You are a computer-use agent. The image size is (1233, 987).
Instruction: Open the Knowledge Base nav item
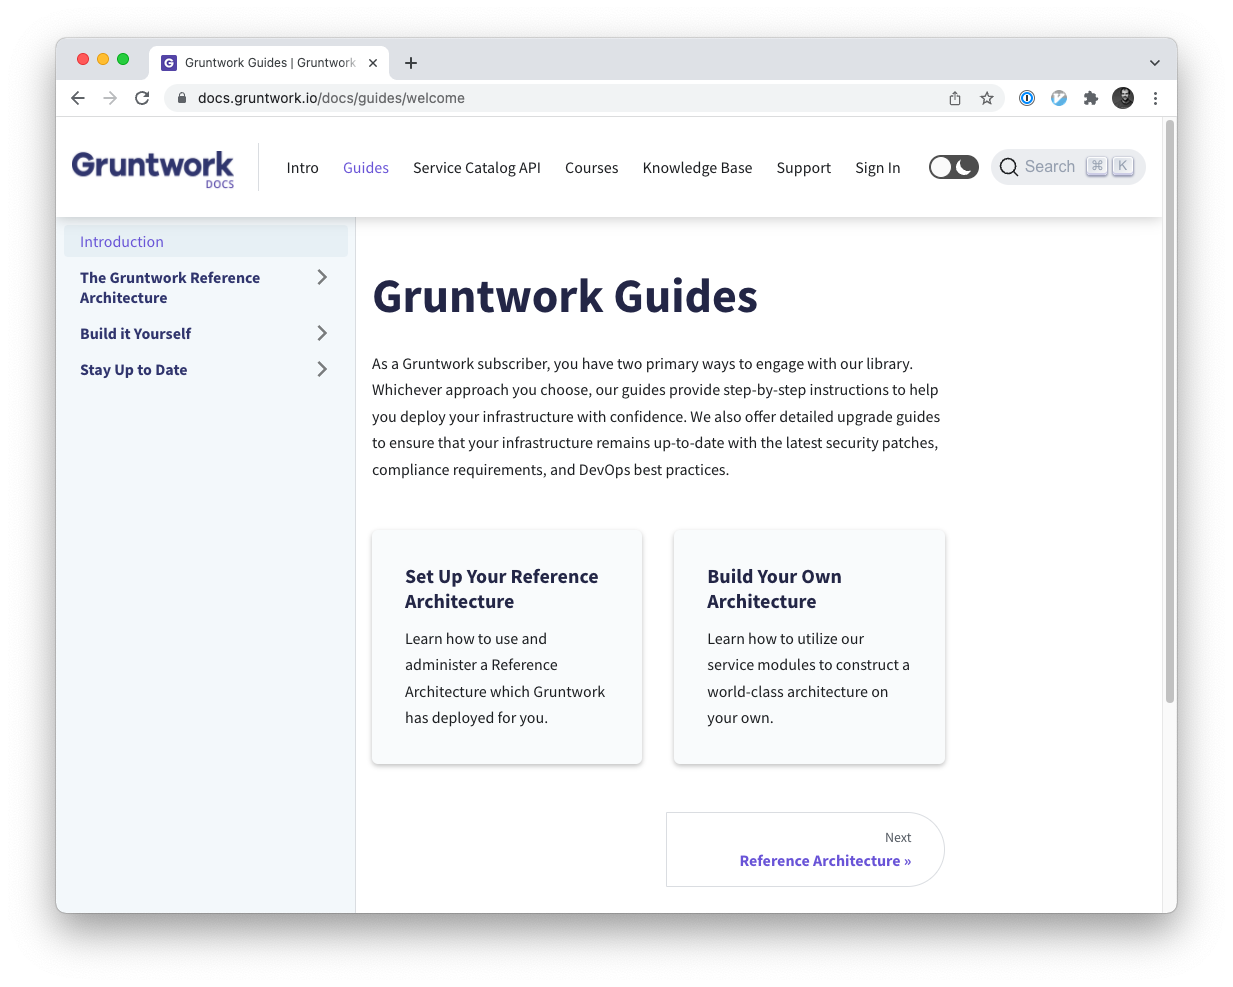pos(698,168)
